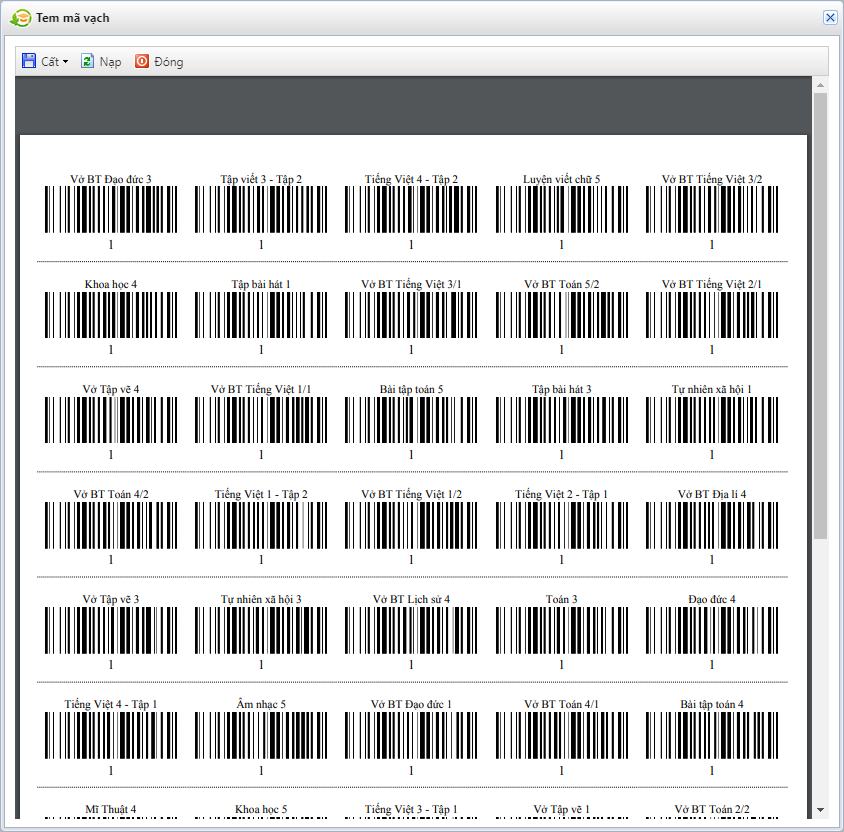Select the text Tiếng Việt 3 - Tập 1

point(411,809)
